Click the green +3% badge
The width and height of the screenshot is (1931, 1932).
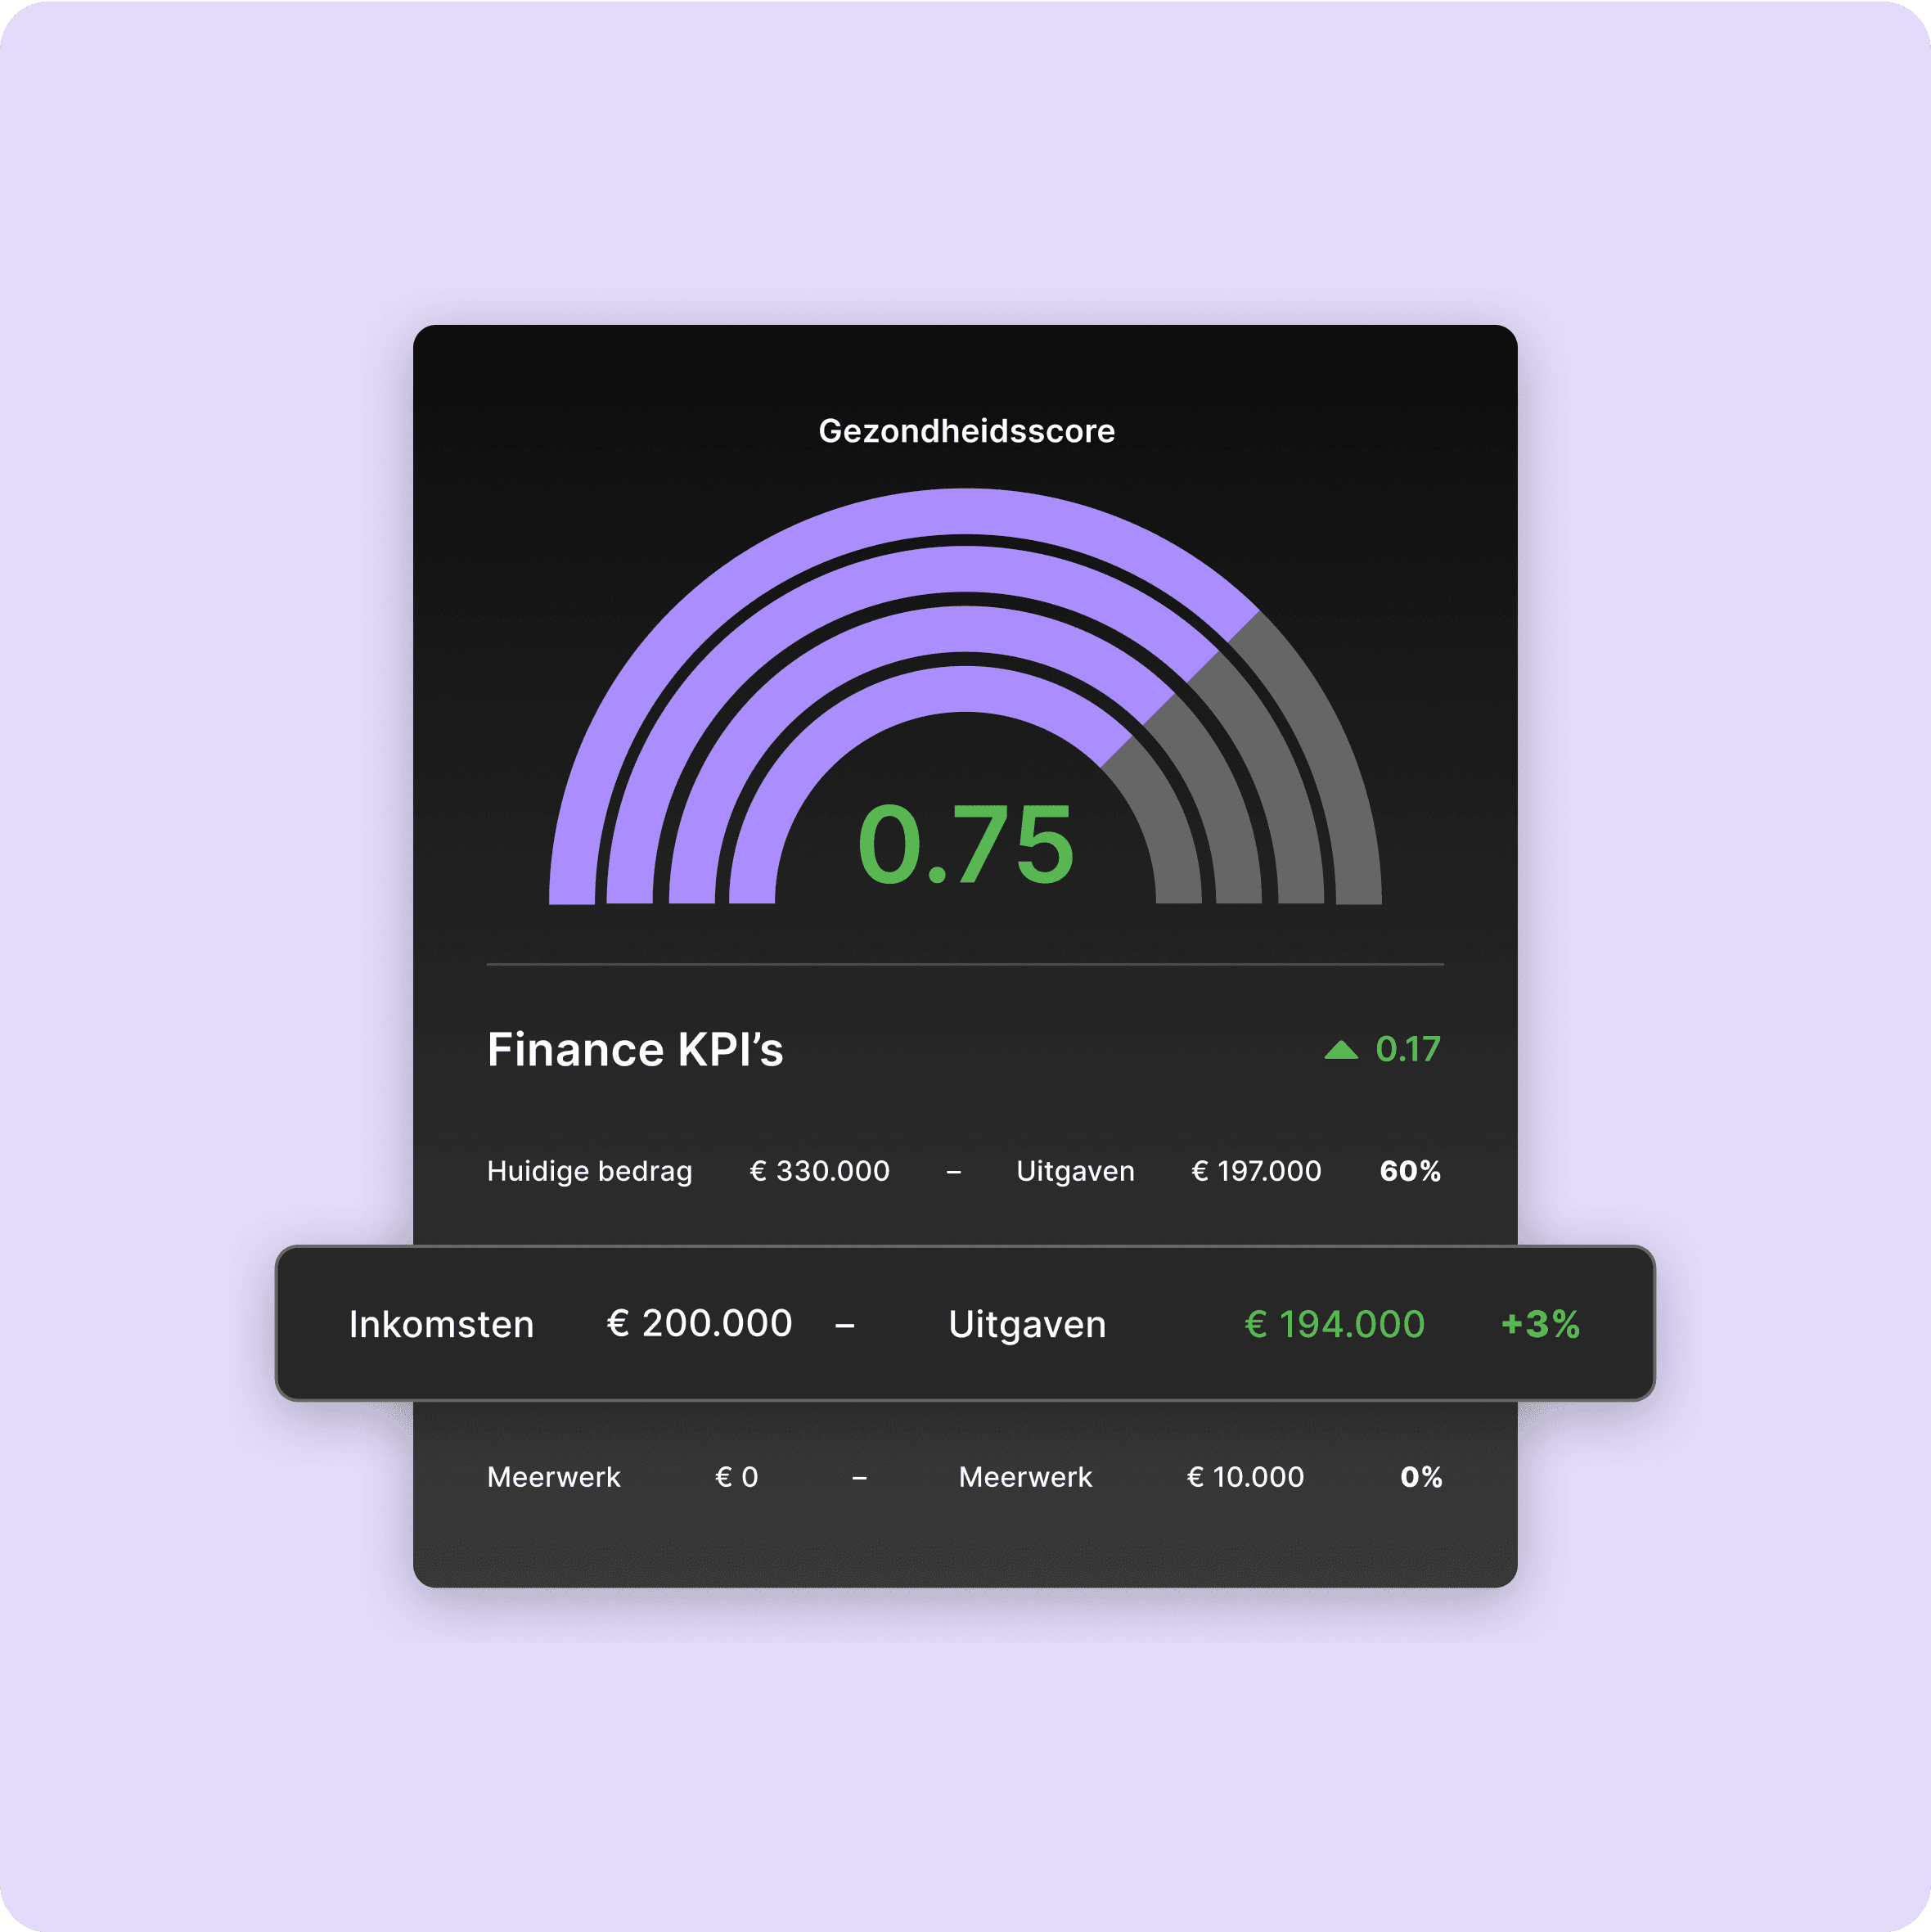[x=1540, y=1324]
